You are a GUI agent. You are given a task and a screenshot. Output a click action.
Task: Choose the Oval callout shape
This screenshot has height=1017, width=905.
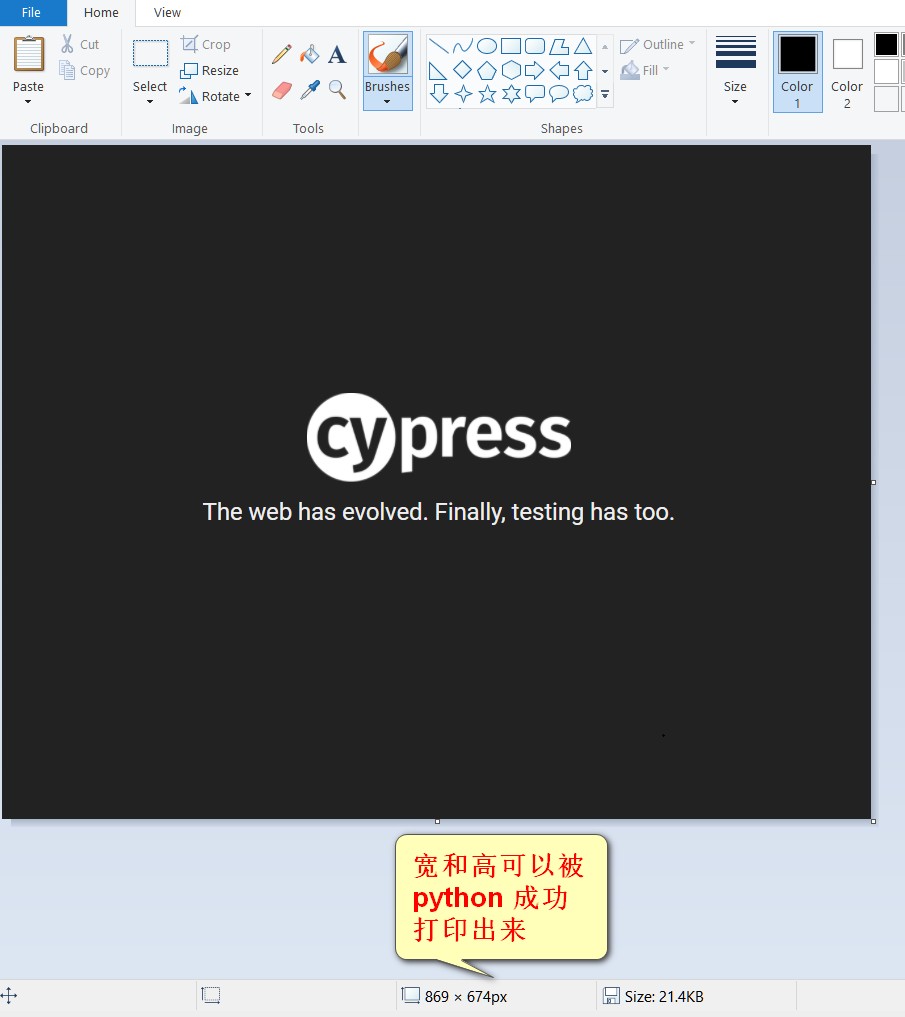[x=559, y=94]
